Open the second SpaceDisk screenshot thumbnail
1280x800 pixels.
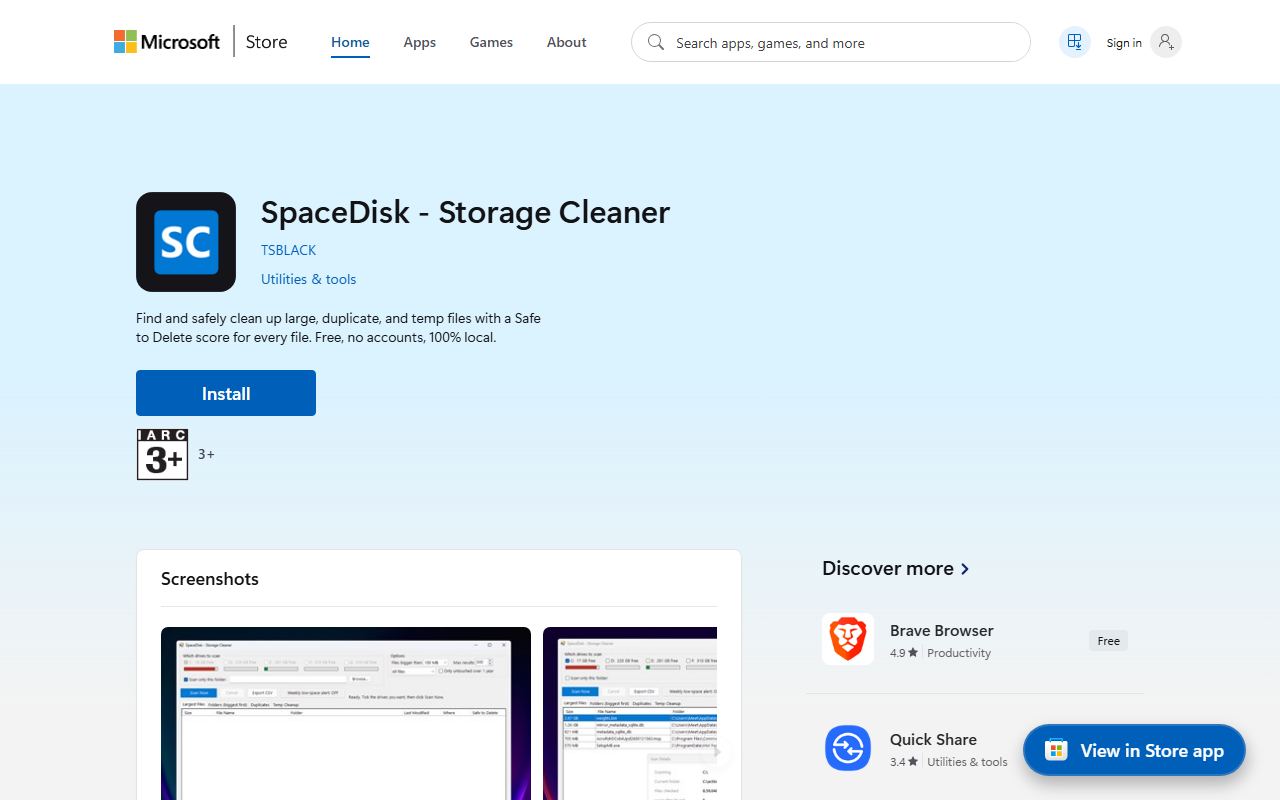coord(630,713)
